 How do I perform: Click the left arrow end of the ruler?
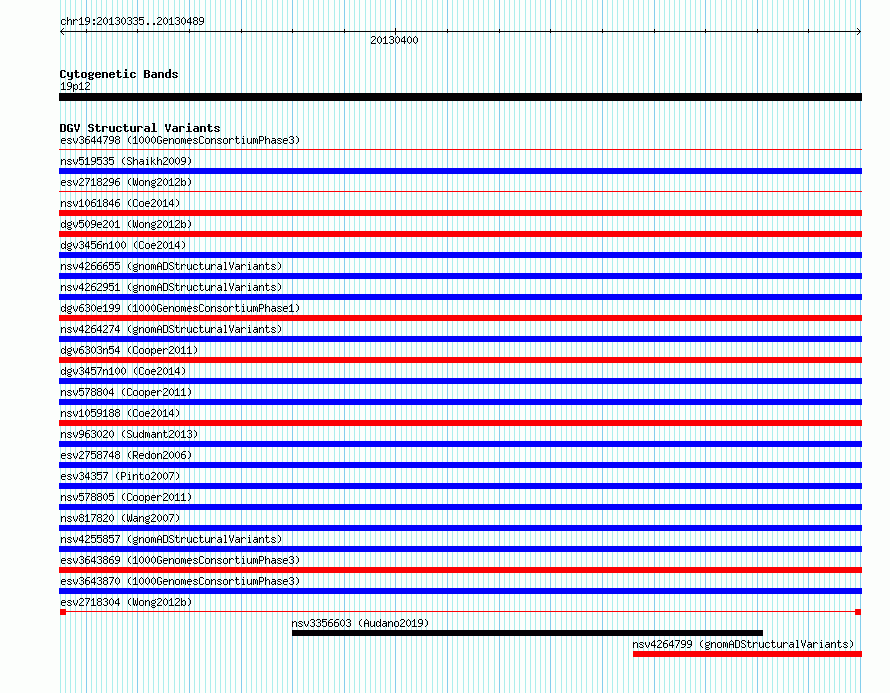(x=62, y=32)
